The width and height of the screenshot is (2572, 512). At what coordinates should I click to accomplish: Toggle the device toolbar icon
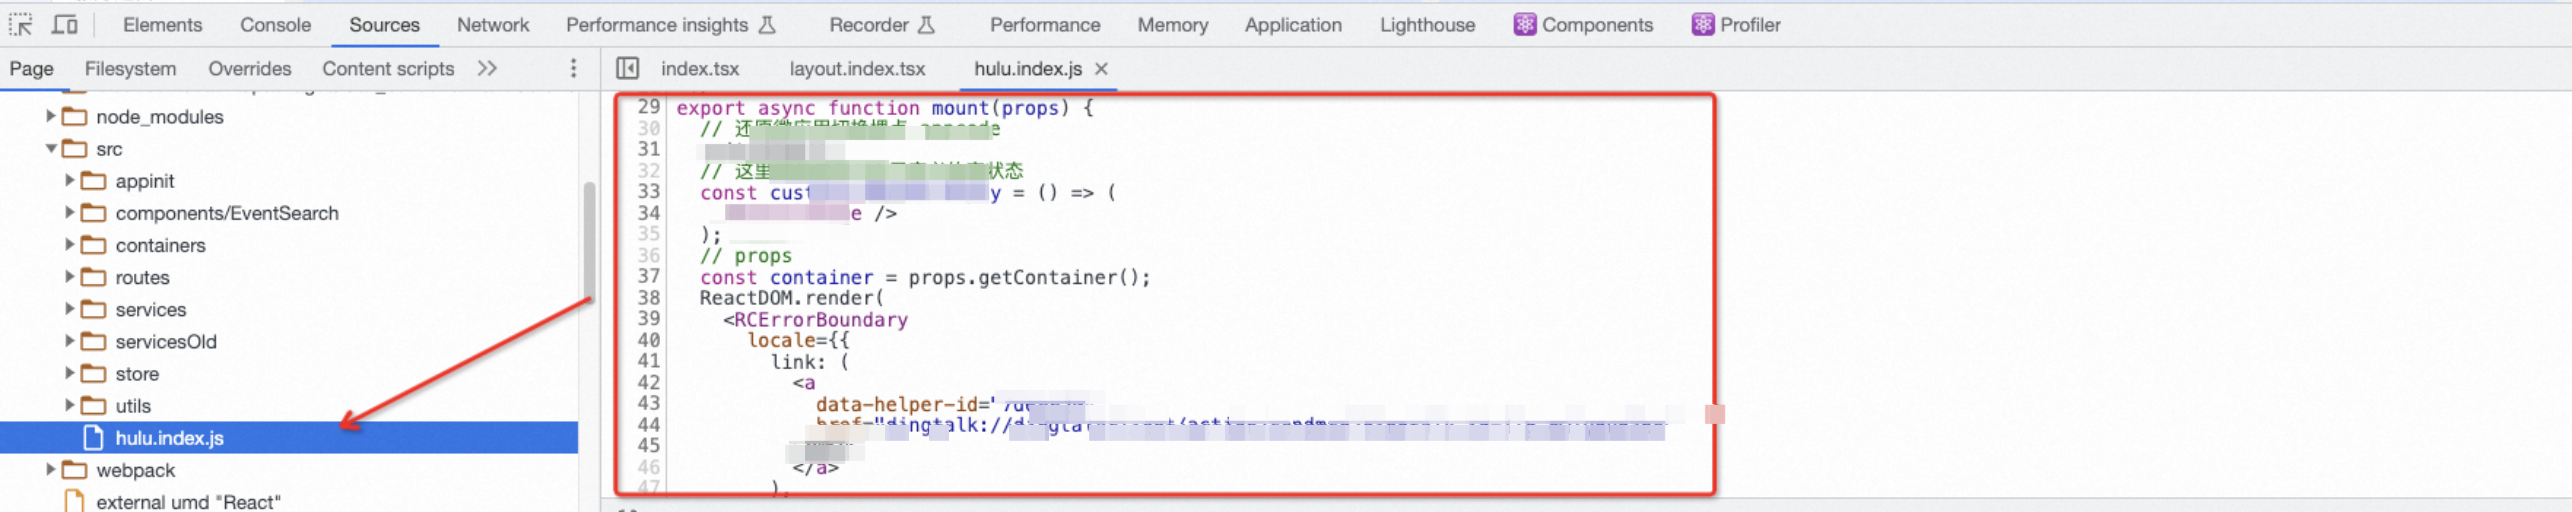click(65, 24)
